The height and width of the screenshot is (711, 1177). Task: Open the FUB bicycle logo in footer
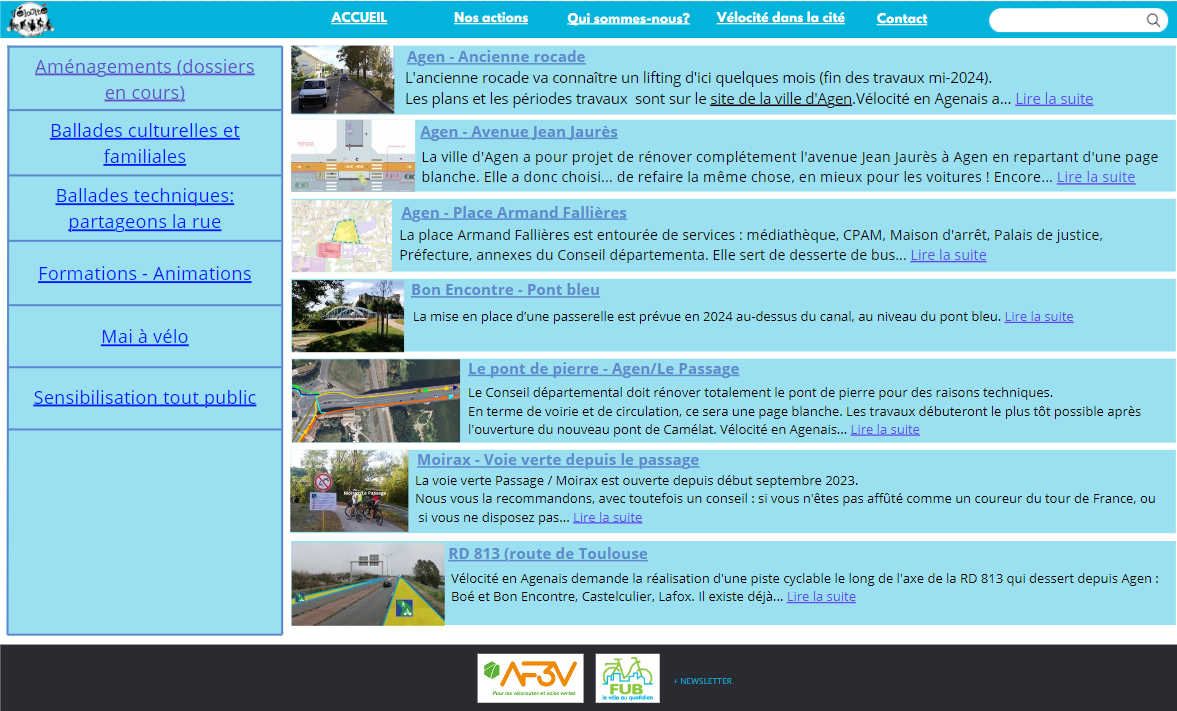click(627, 678)
